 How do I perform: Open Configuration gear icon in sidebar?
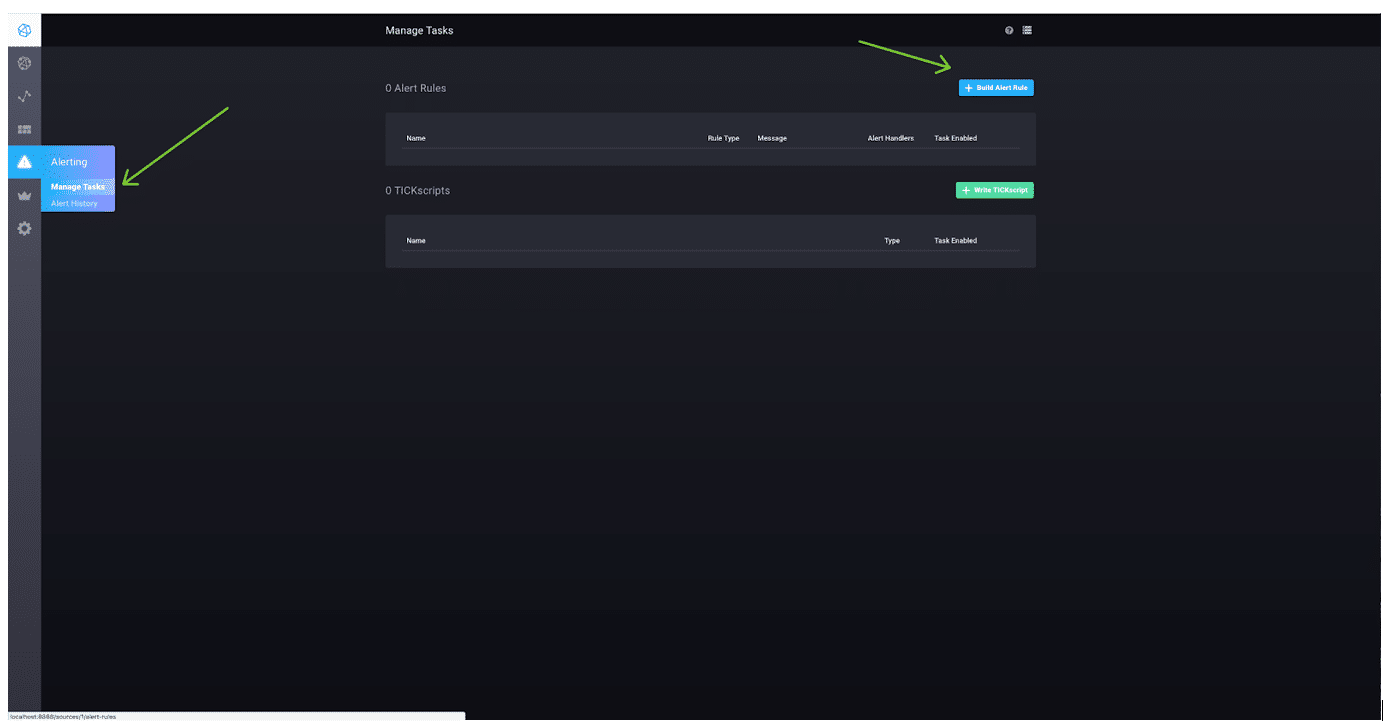[24, 229]
